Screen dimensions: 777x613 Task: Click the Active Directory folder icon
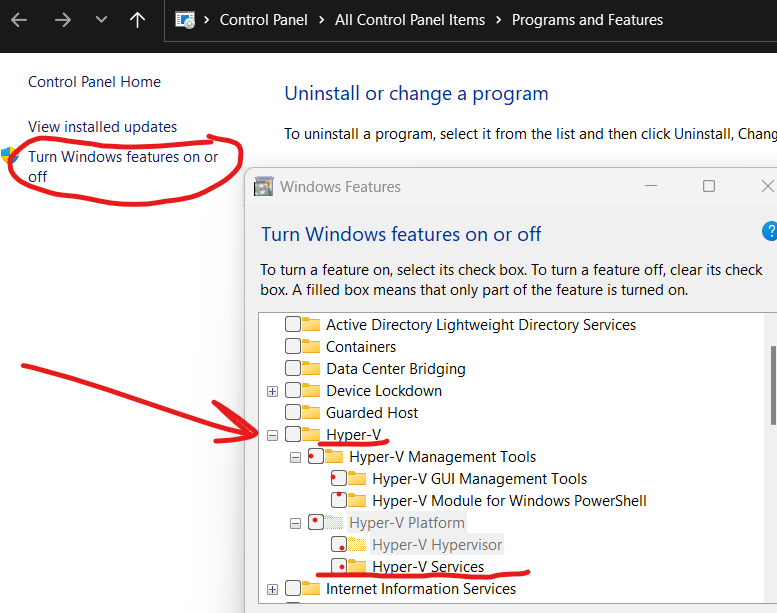tap(311, 324)
